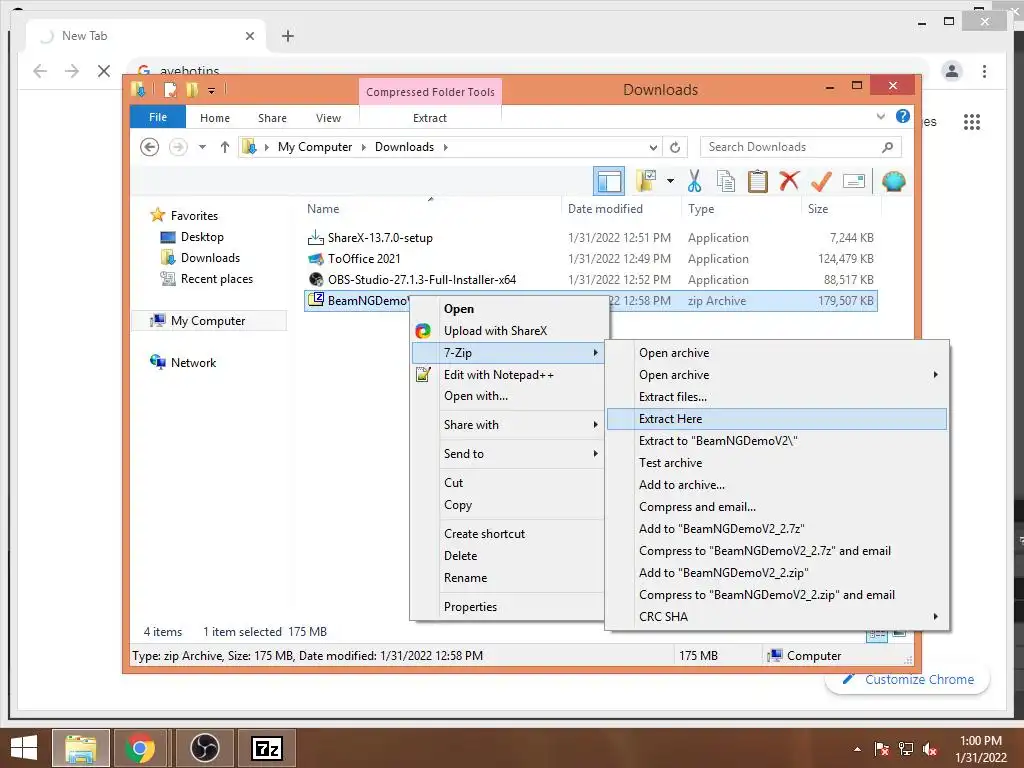Image resolution: width=1024 pixels, height=768 pixels.
Task: Expand the ribbon chevron near help icon
Action: 880,116
